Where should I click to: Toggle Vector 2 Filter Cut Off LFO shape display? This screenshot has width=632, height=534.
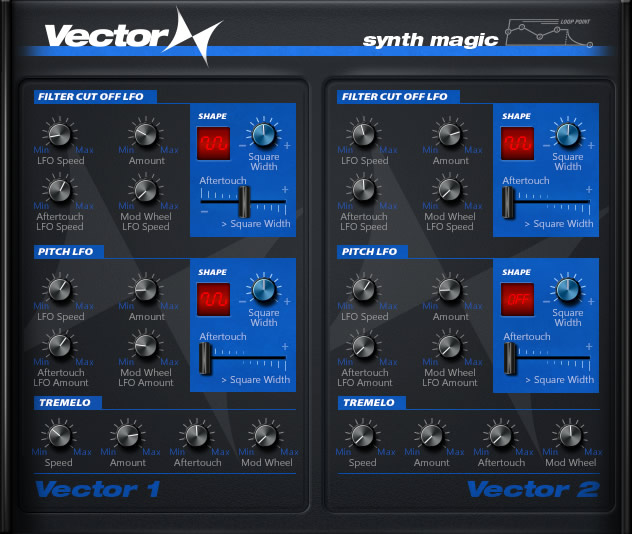pos(517,143)
